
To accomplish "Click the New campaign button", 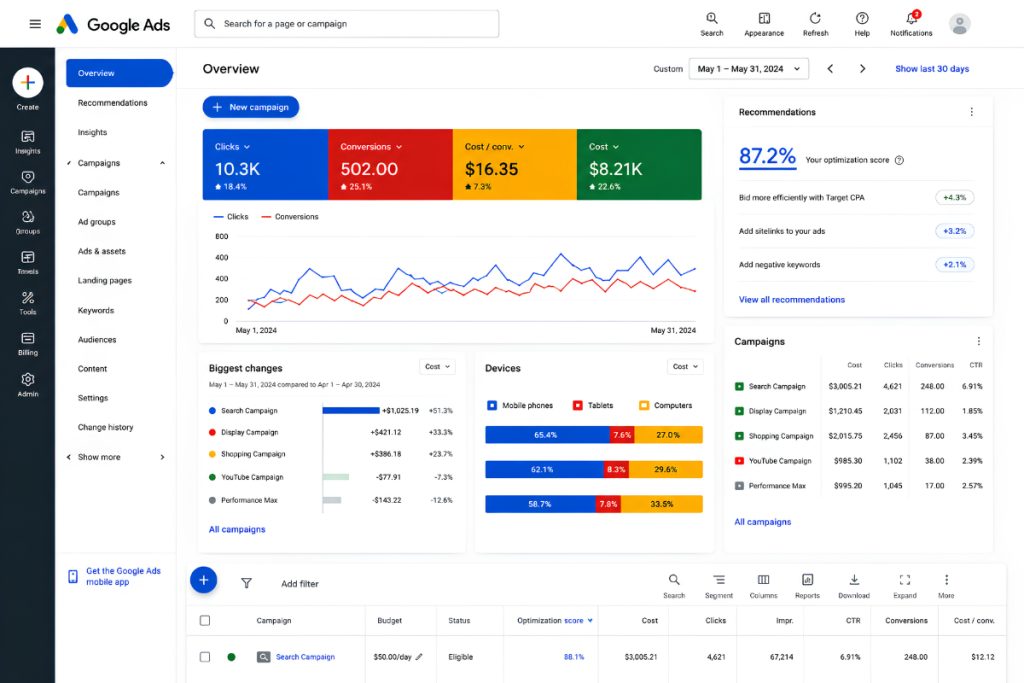I will point(251,107).
